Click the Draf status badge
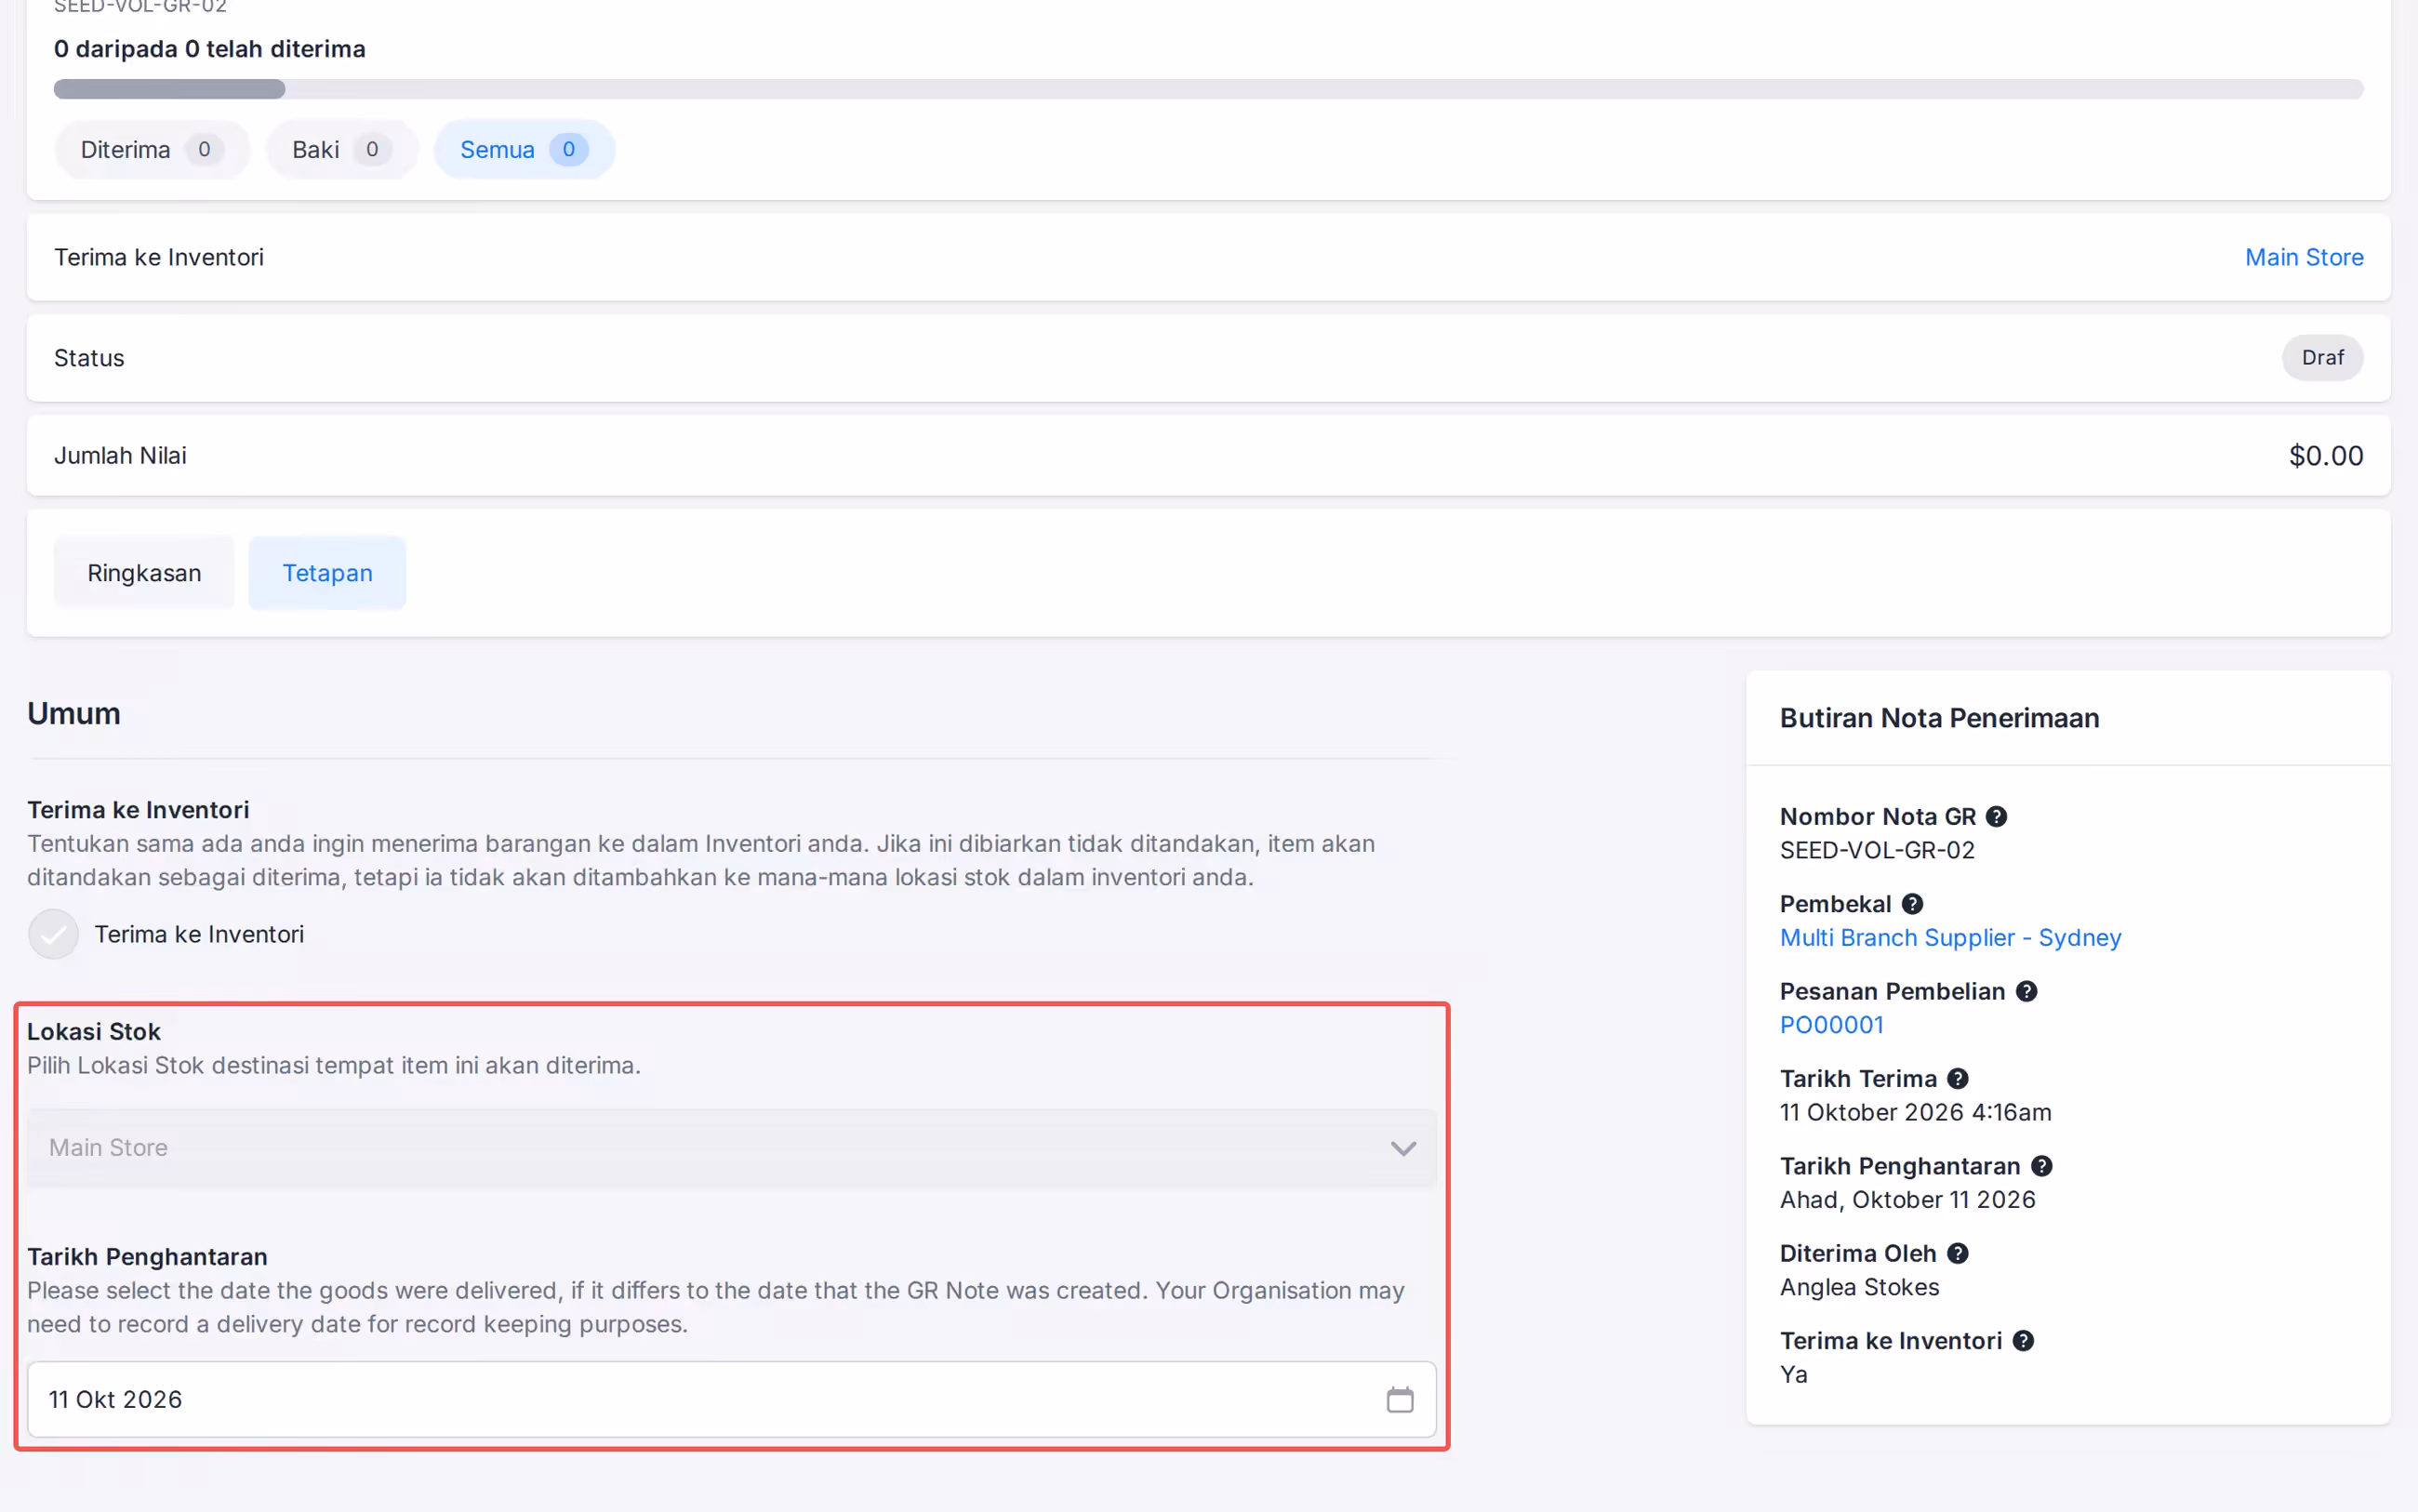 pos(2322,358)
